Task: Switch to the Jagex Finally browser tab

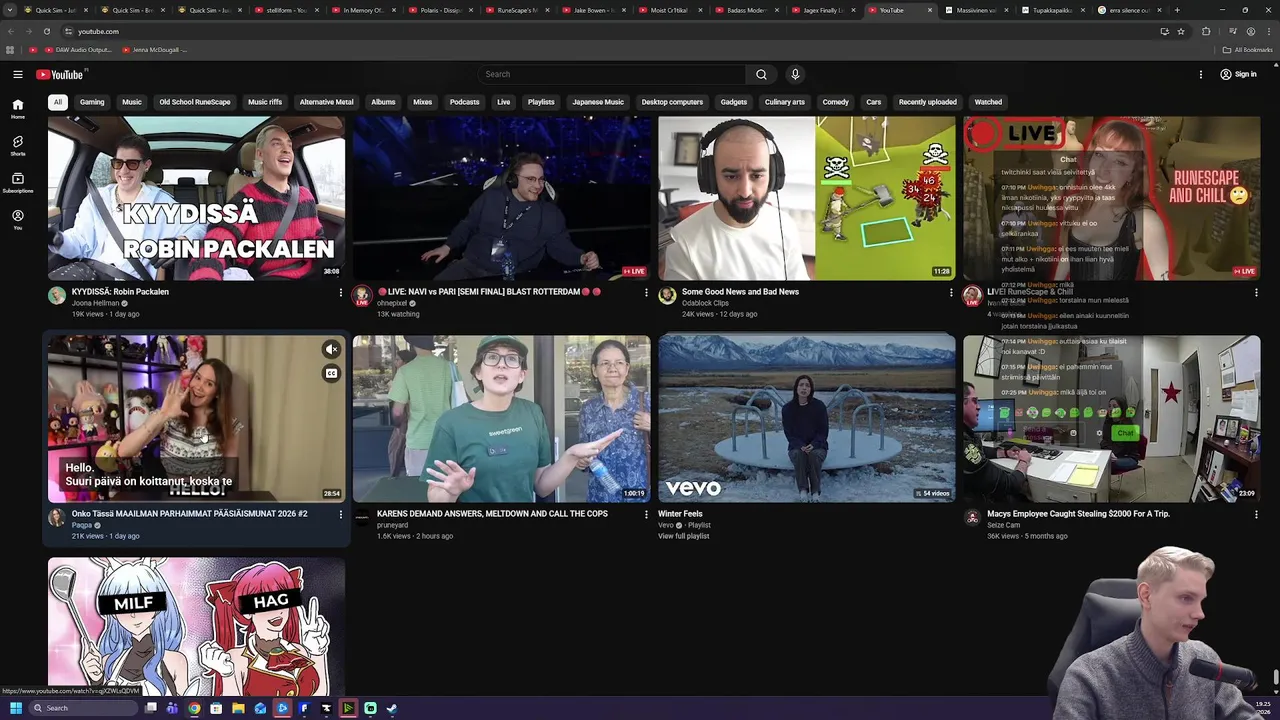Action: [x=823, y=10]
